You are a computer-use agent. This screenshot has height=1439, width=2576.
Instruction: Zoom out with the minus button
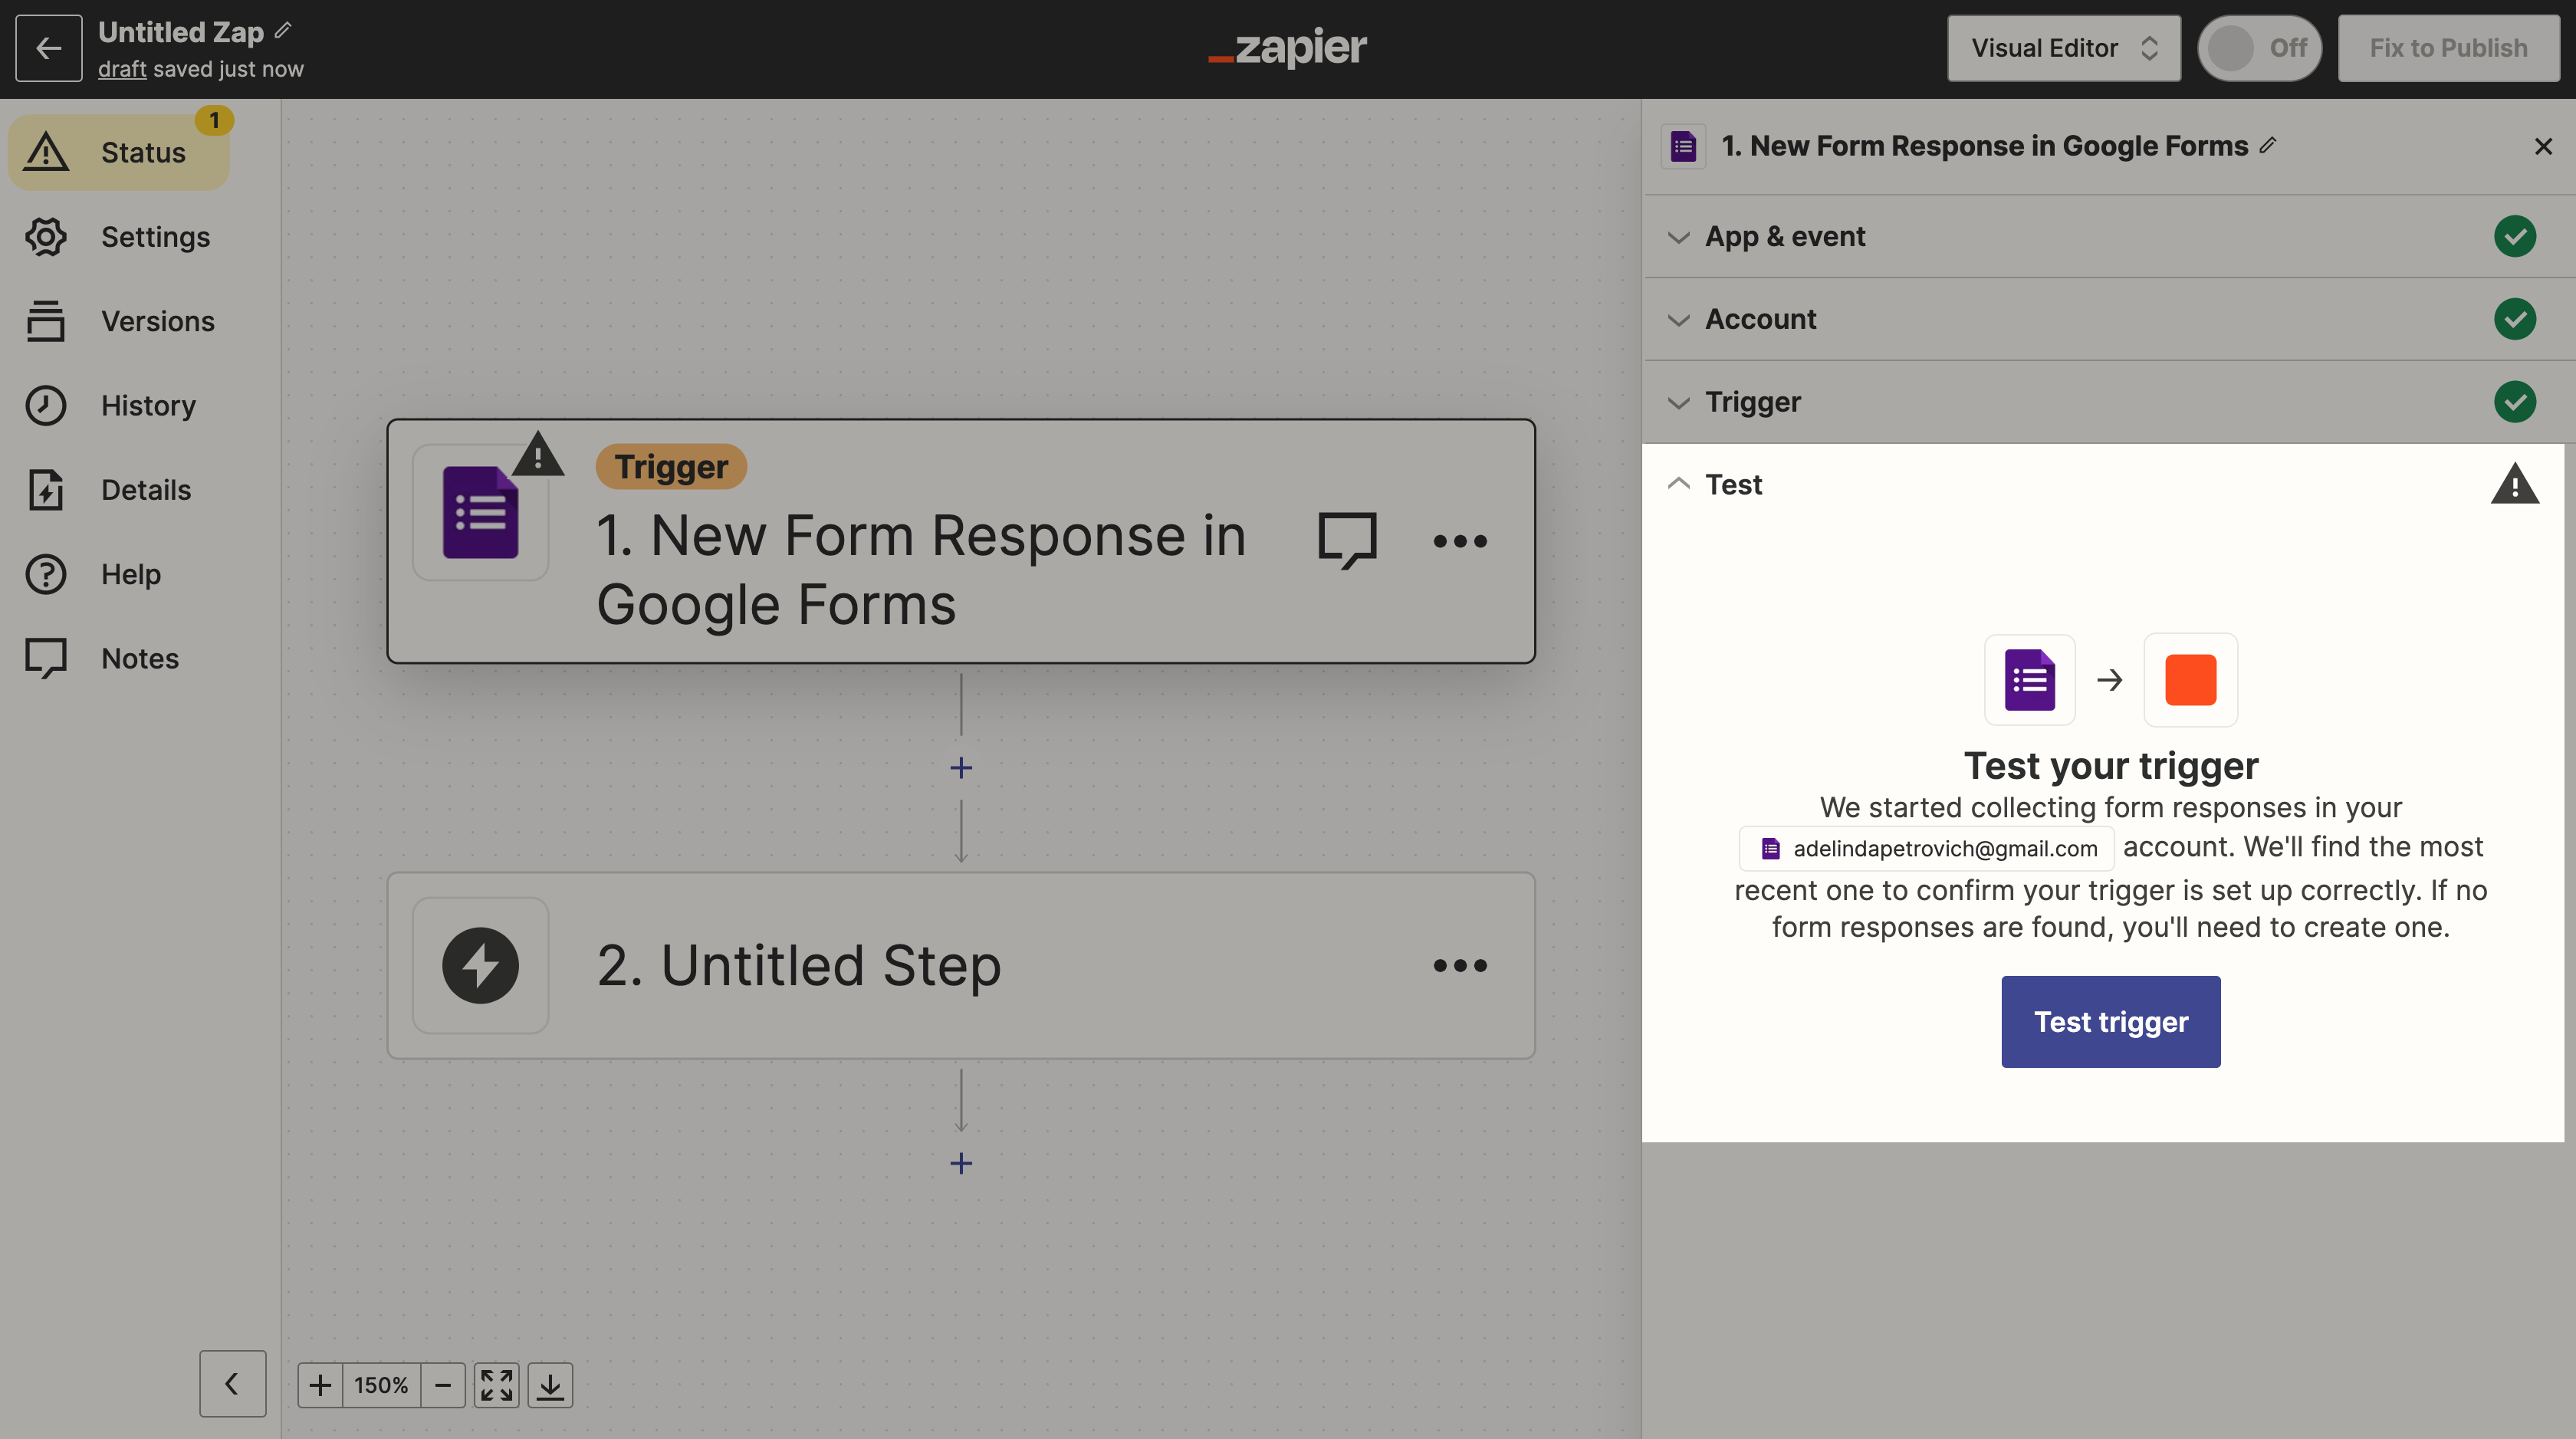pos(443,1385)
